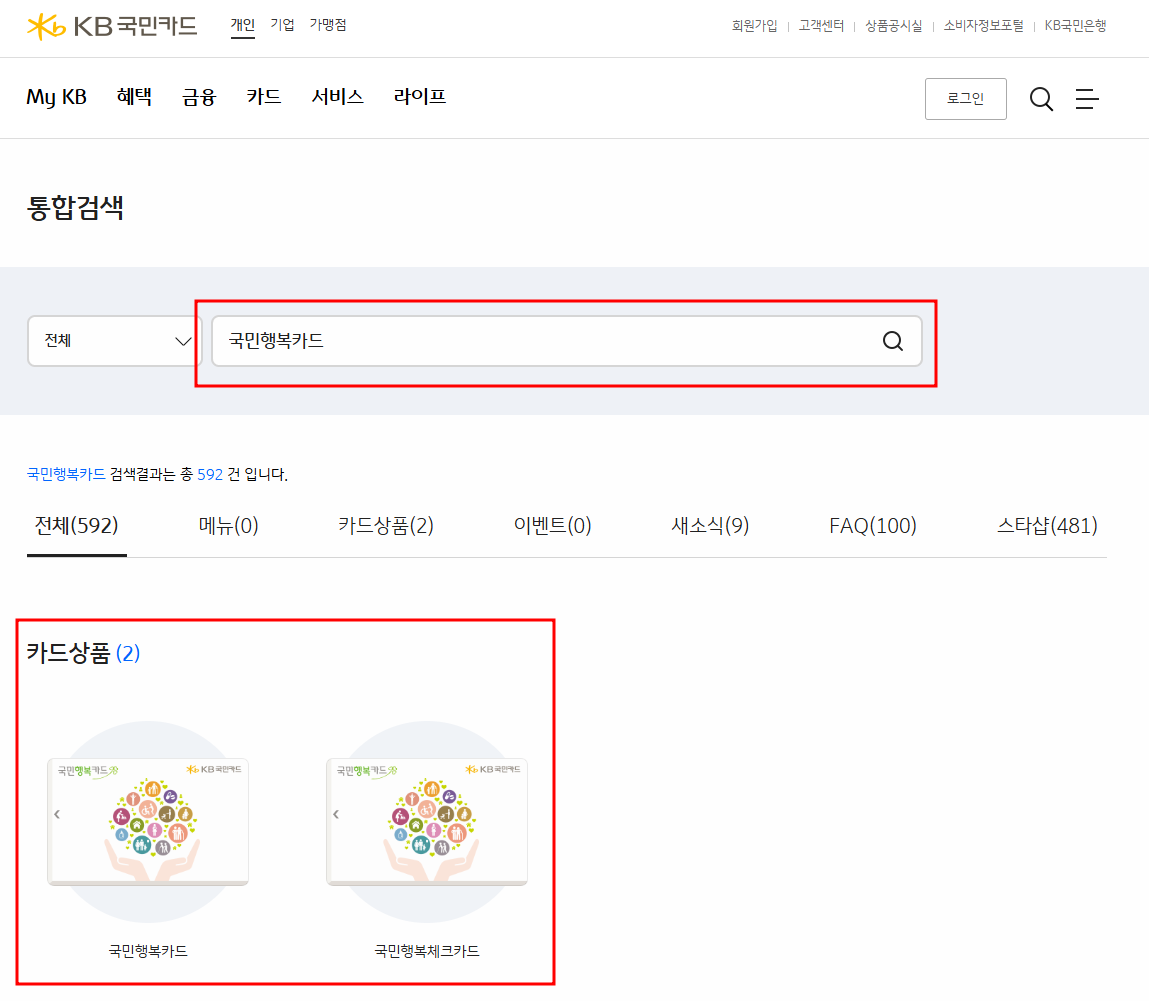Open the hamburger menu in the top bar

1087,98
